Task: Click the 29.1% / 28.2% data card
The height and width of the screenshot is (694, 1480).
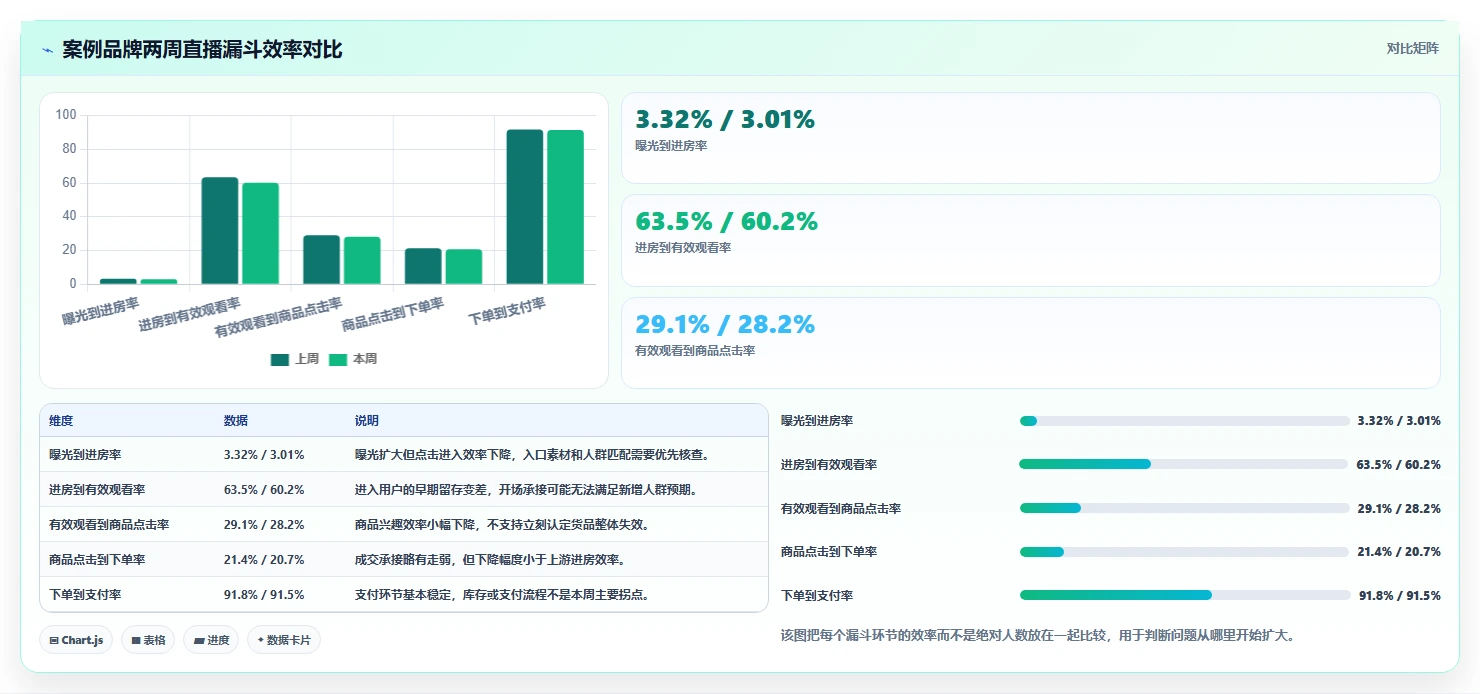Action: 1031,343
